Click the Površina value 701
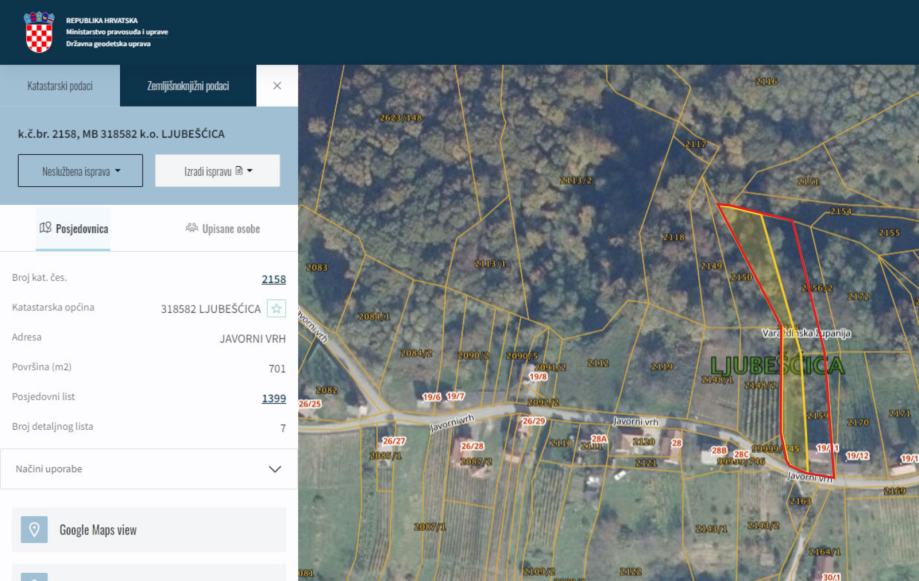 pyautogui.click(x=277, y=369)
